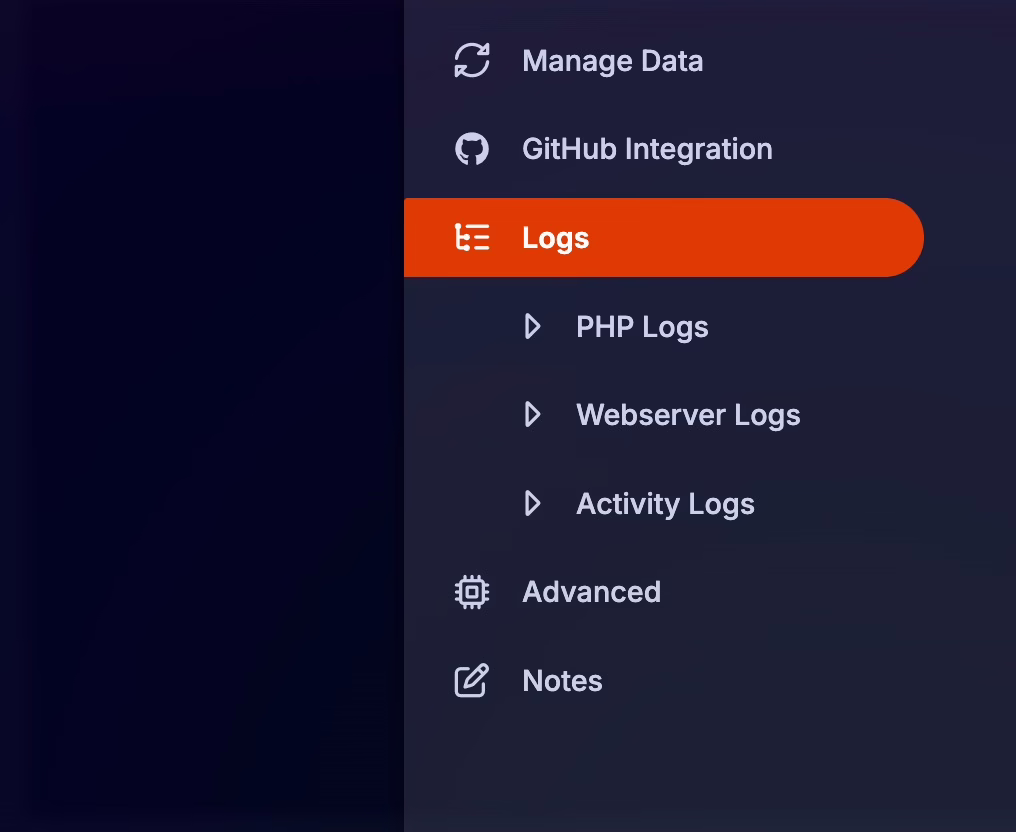
Task: Open the Manage Data menu item
Action: [x=612, y=61]
